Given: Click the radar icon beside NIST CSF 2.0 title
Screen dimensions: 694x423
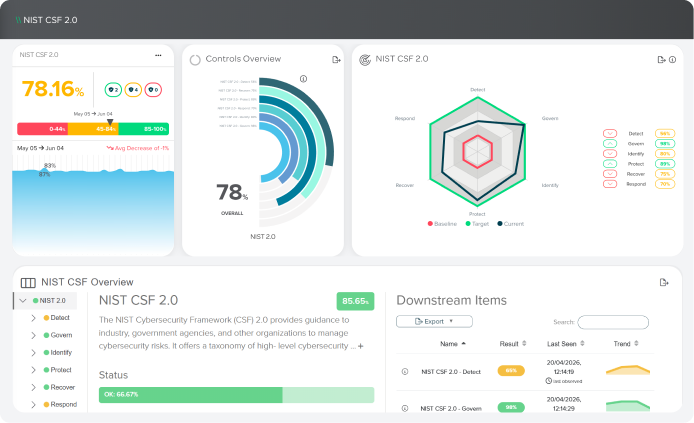Looking at the screenshot, I should click(365, 60).
